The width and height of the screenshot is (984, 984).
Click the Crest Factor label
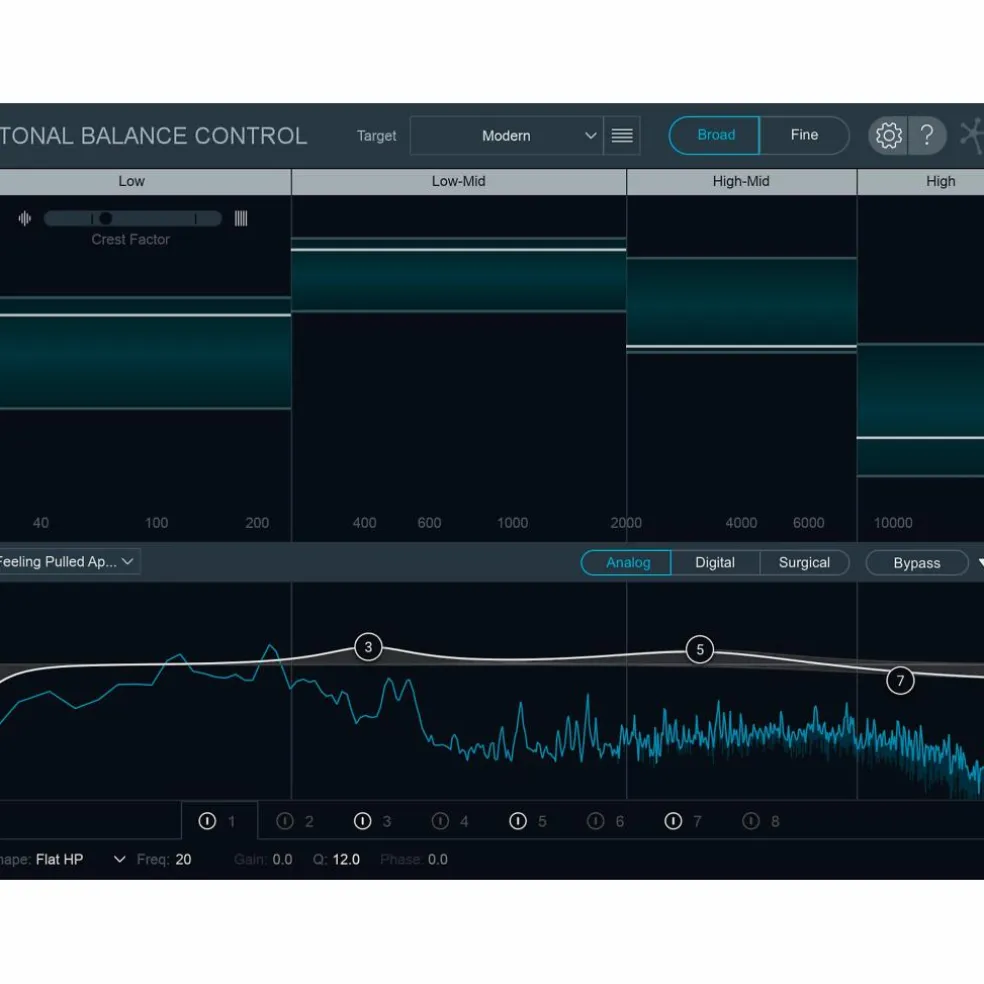click(131, 239)
